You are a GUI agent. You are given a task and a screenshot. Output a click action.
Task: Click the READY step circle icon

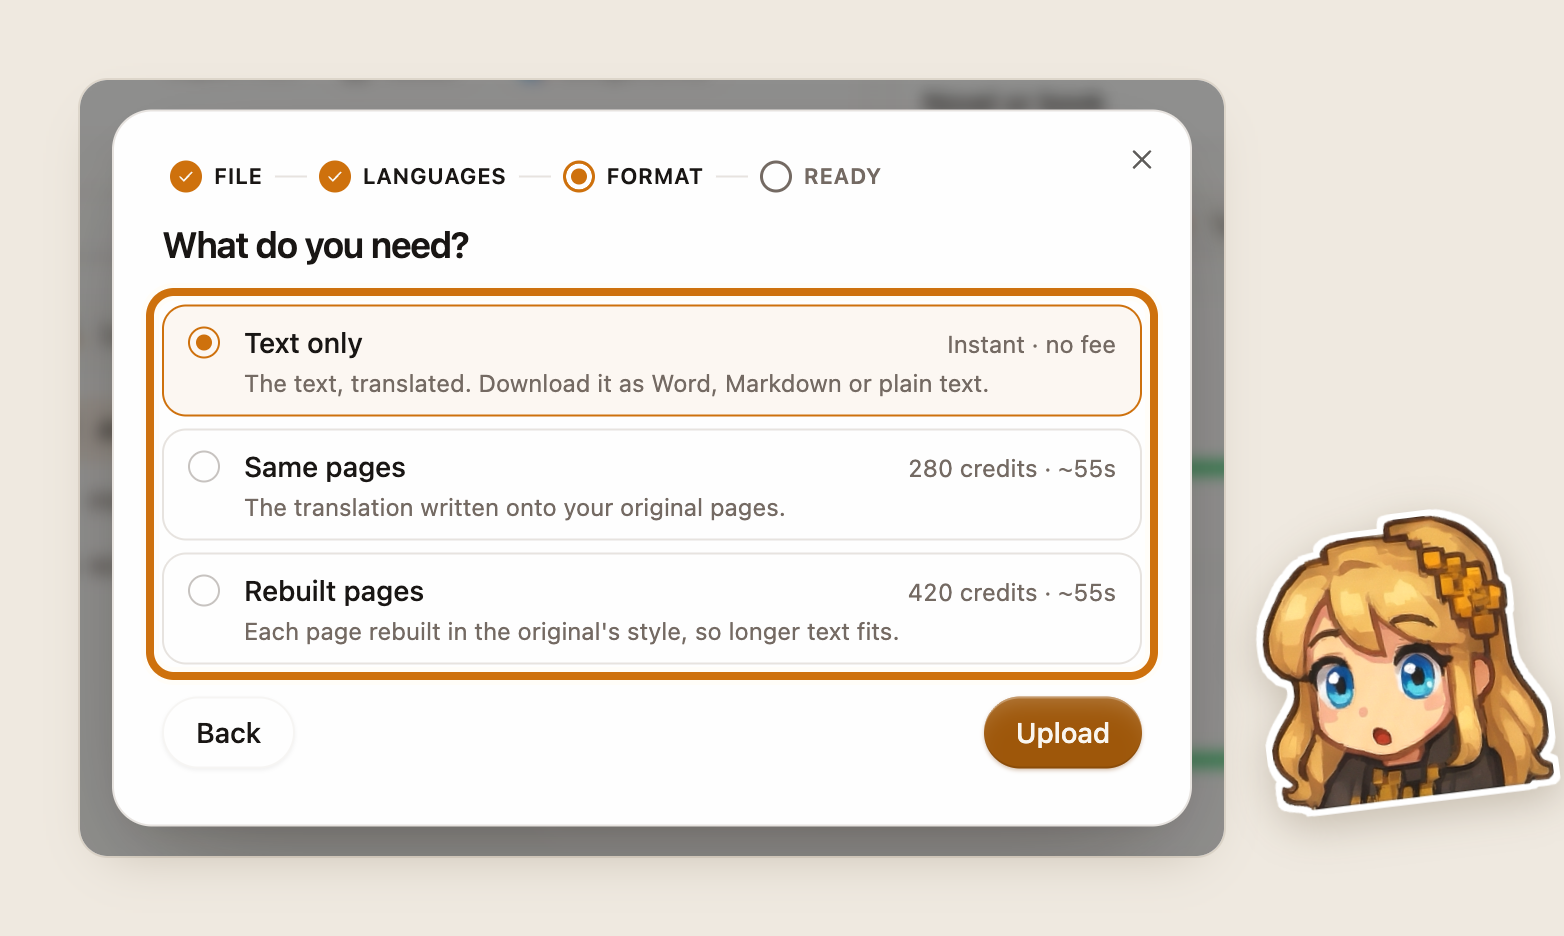click(776, 177)
